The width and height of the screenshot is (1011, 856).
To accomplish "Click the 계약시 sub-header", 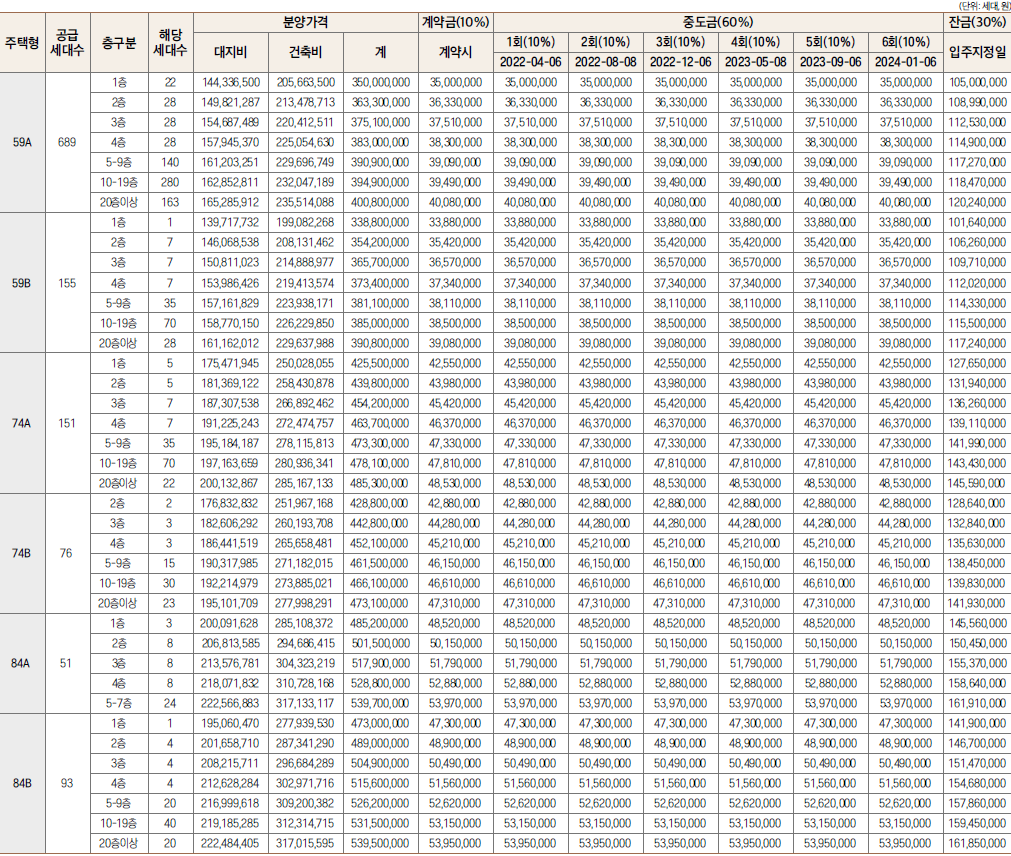I will [455, 52].
